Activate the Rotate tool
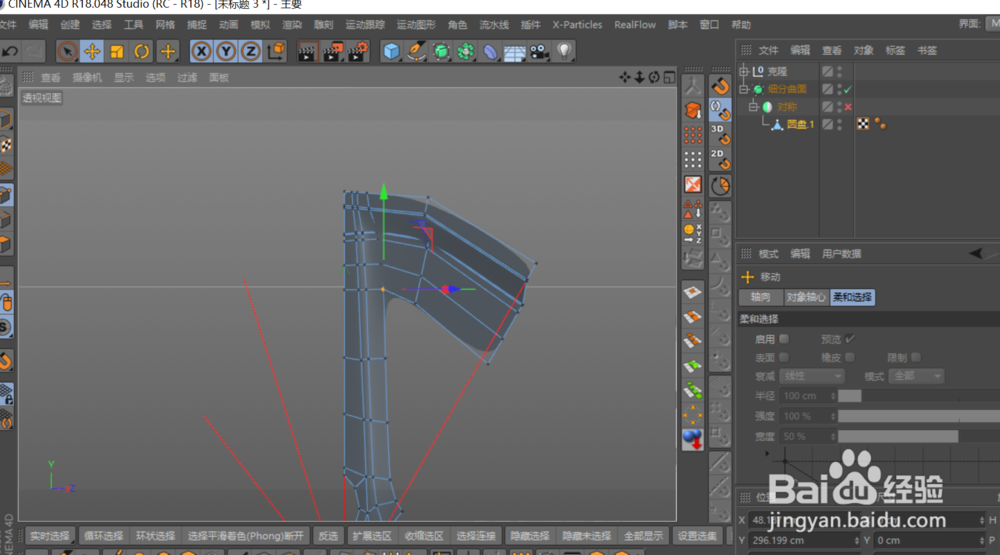 [142, 52]
